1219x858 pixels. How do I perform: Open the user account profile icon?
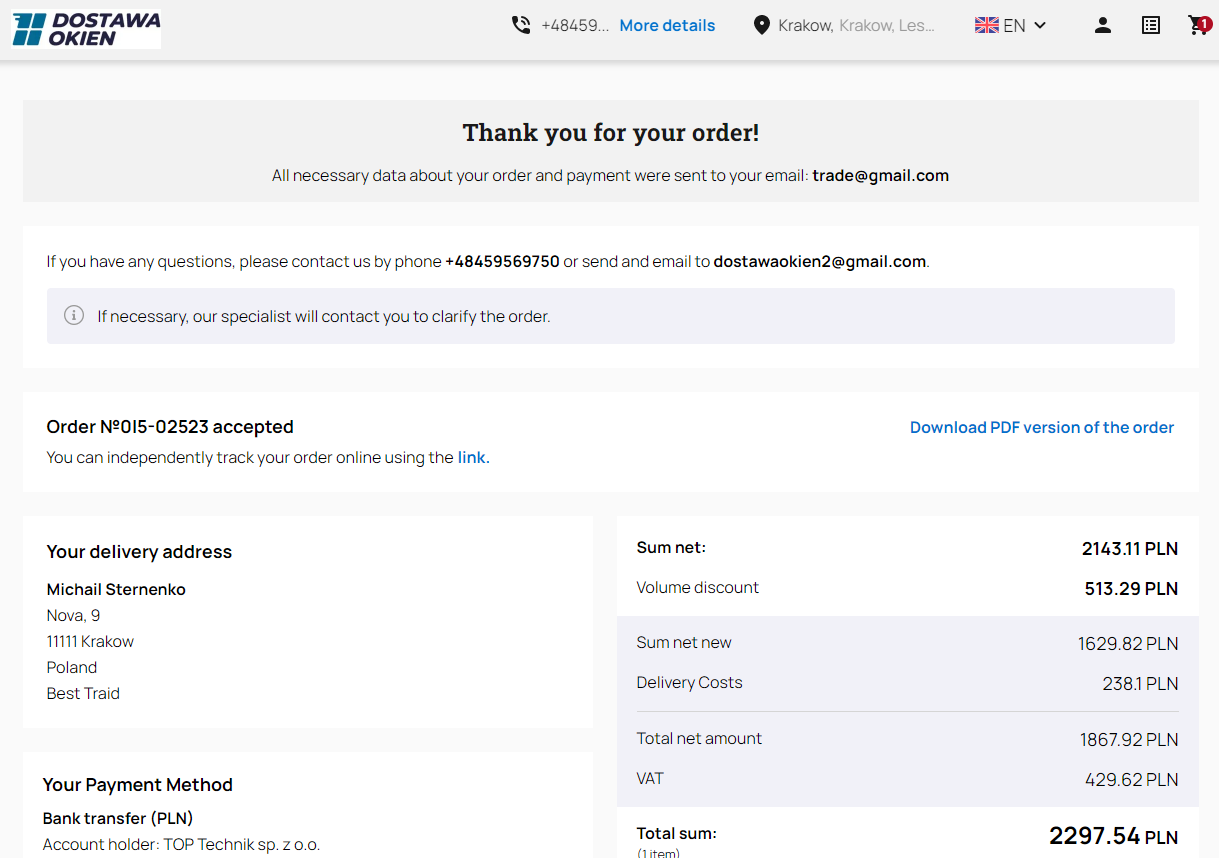[x=1103, y=25]
